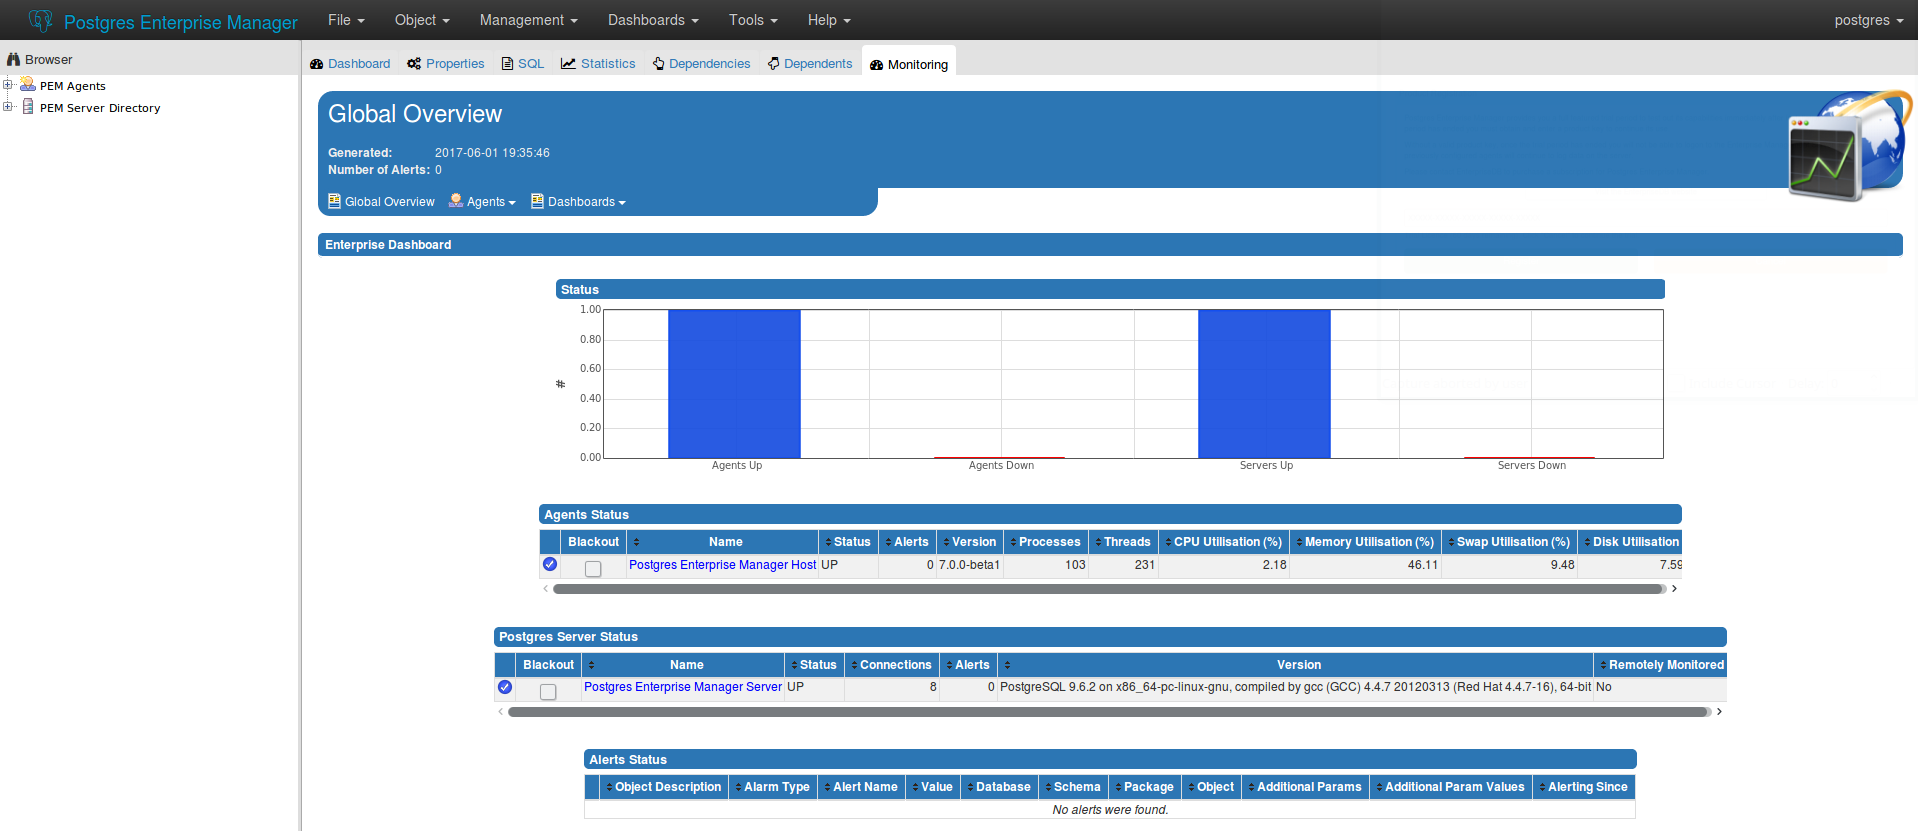Sort Alerts Status table by Alerting Since

click(1584, 787)
